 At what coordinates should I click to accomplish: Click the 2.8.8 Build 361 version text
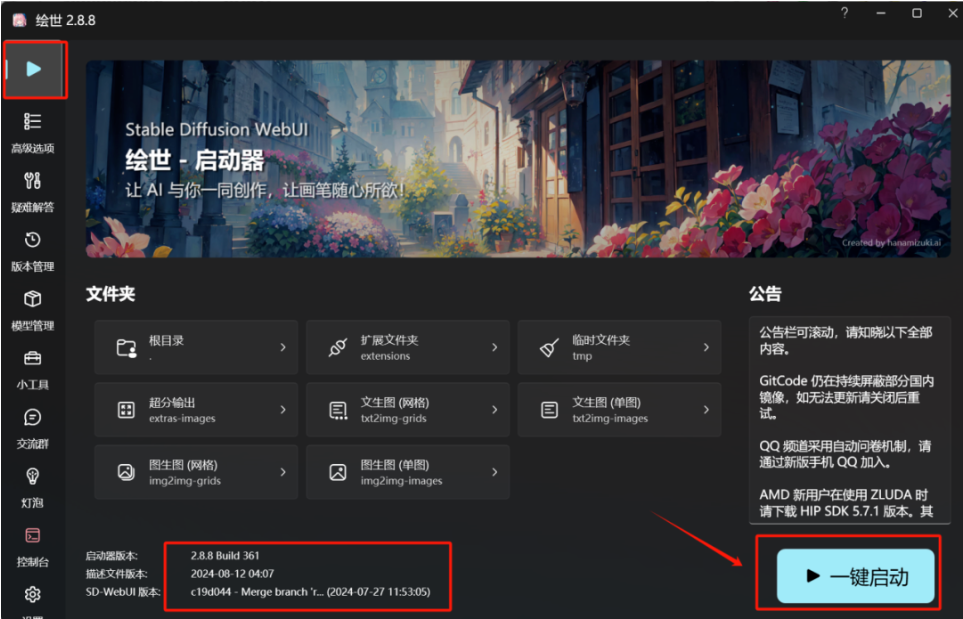tap(225, 556)
